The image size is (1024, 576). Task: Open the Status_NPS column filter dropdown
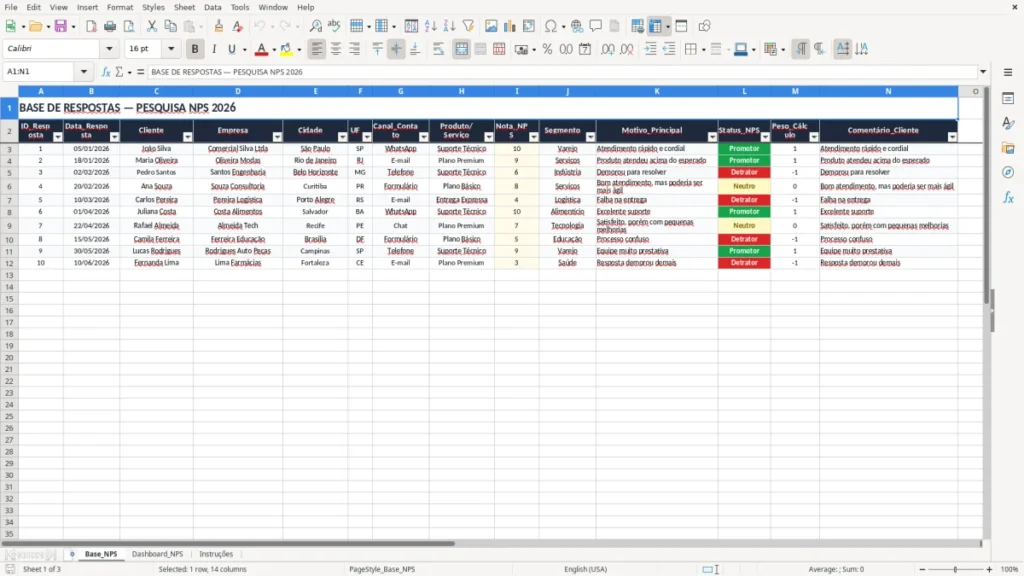[x=765, y=137]
